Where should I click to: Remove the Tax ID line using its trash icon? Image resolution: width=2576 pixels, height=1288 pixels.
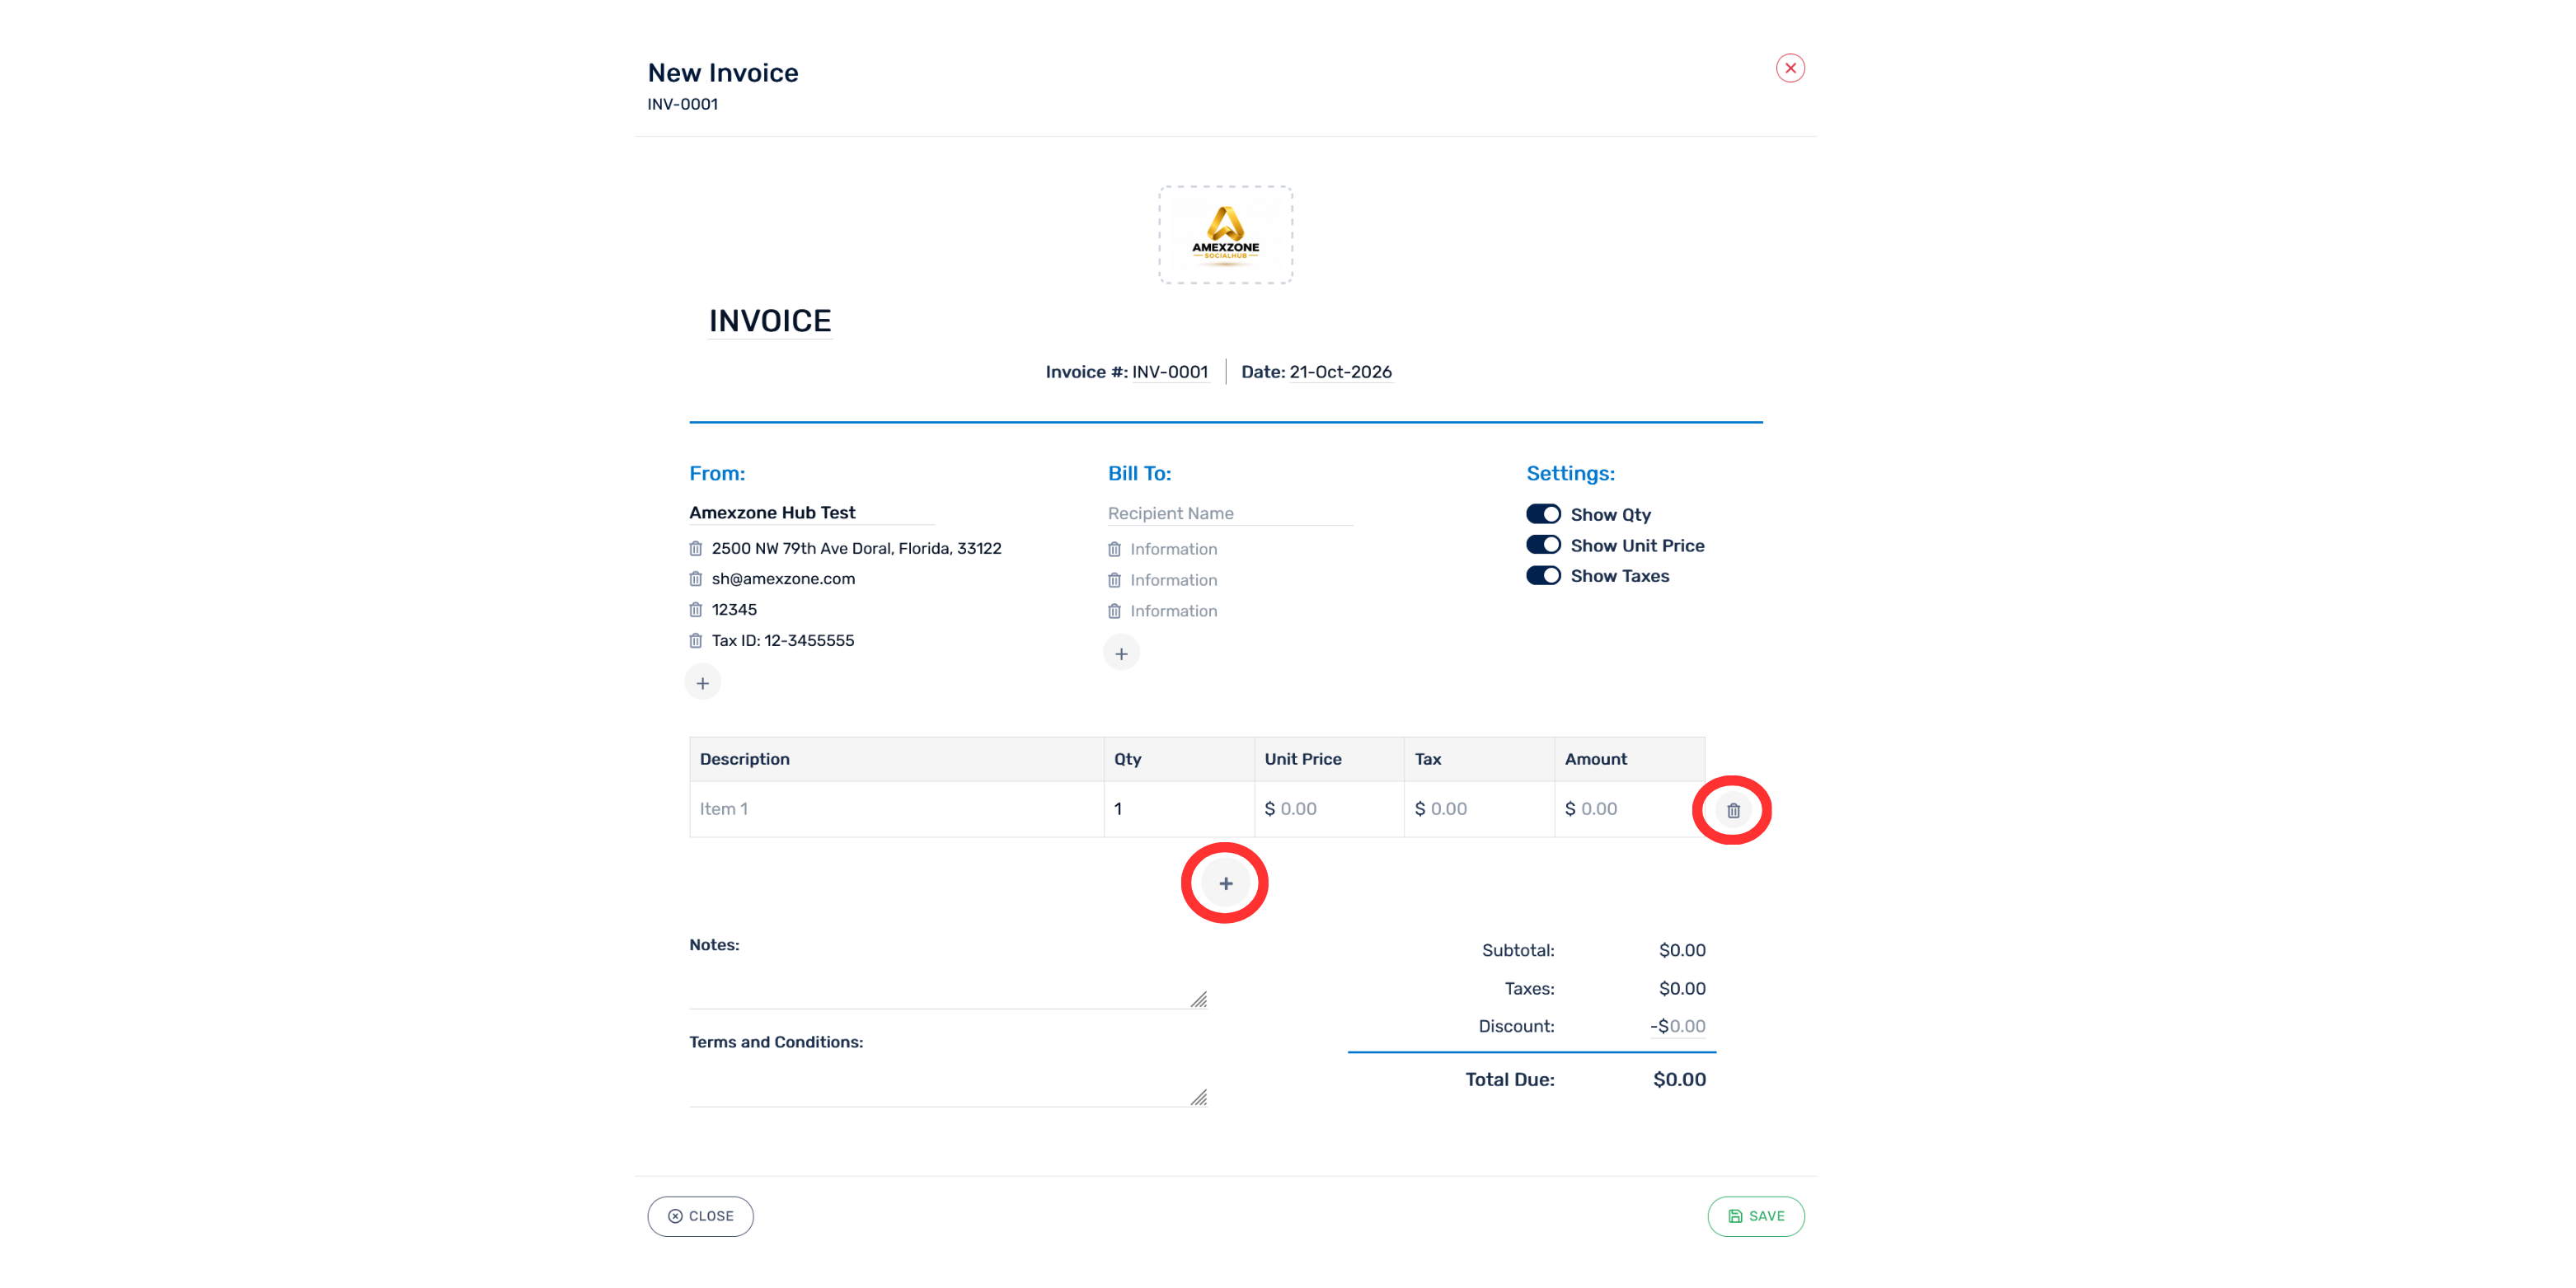tap(696, 641)
